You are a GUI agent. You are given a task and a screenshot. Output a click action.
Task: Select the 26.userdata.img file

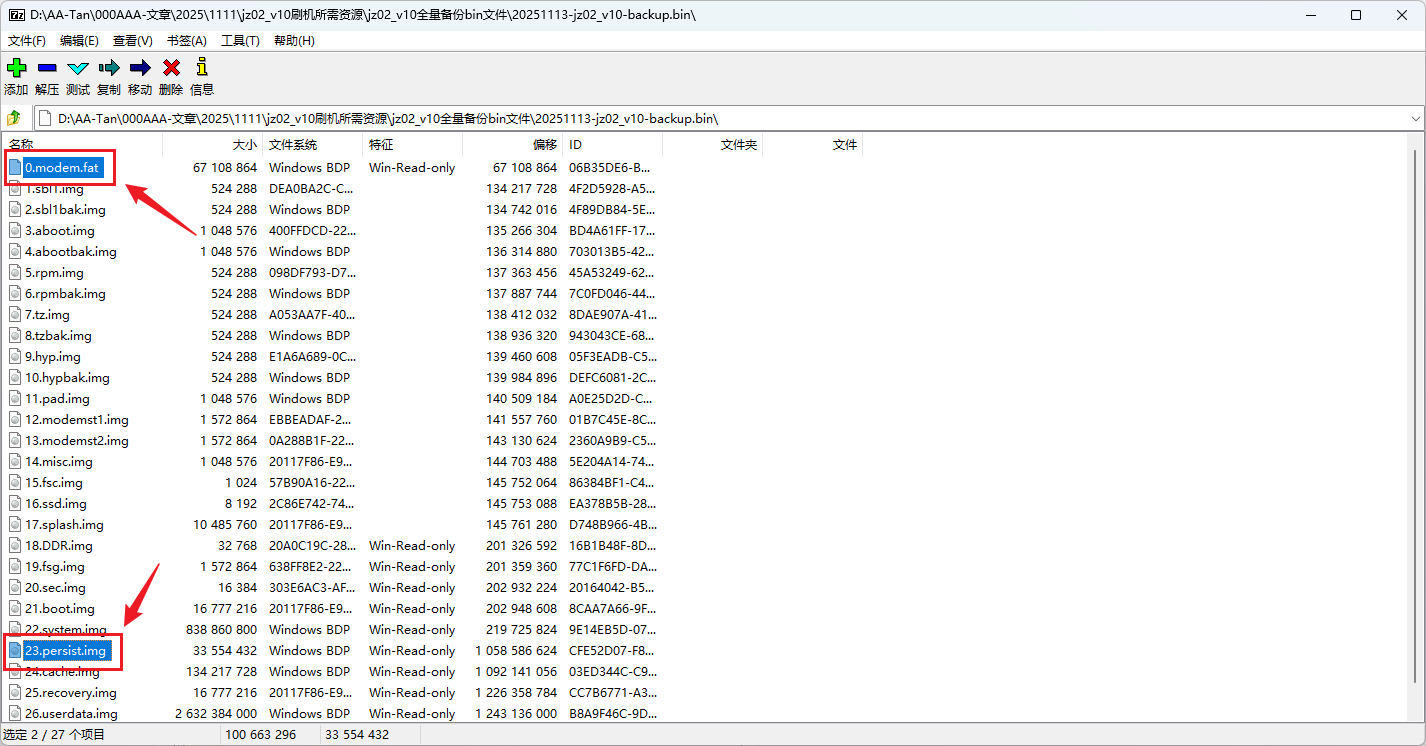point(71,714)
